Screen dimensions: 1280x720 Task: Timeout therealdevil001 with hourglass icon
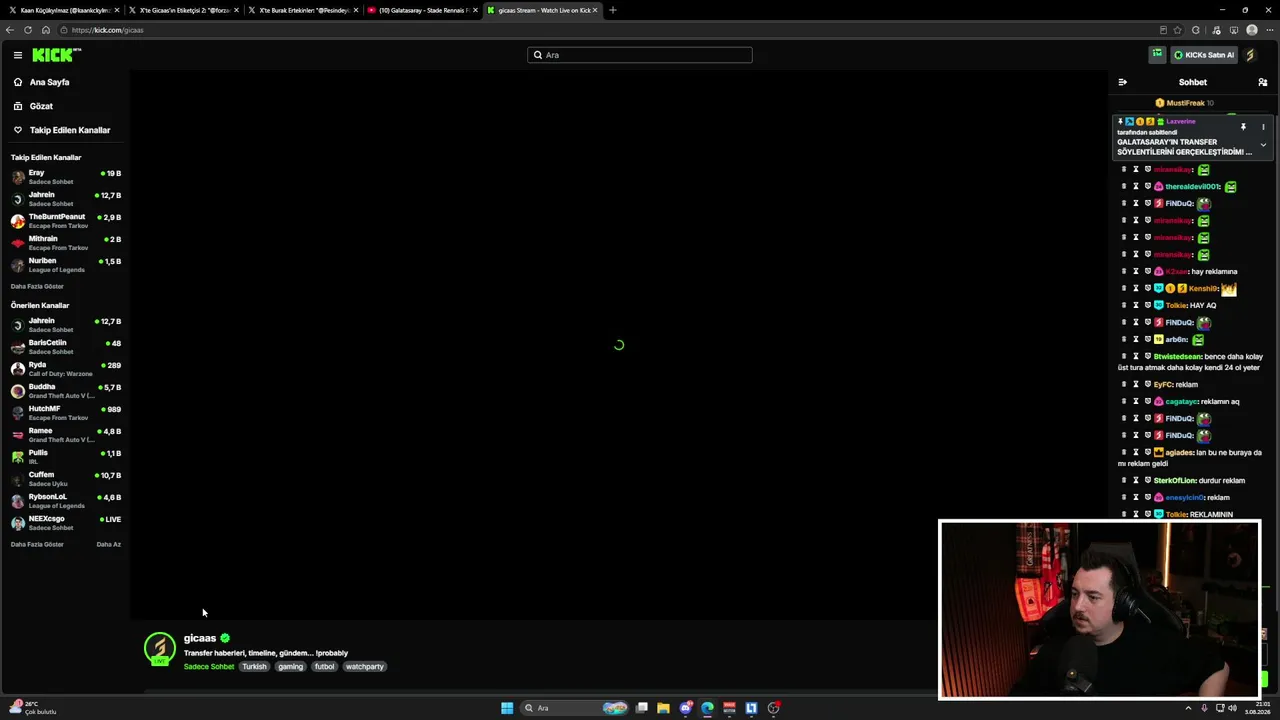1136,187
